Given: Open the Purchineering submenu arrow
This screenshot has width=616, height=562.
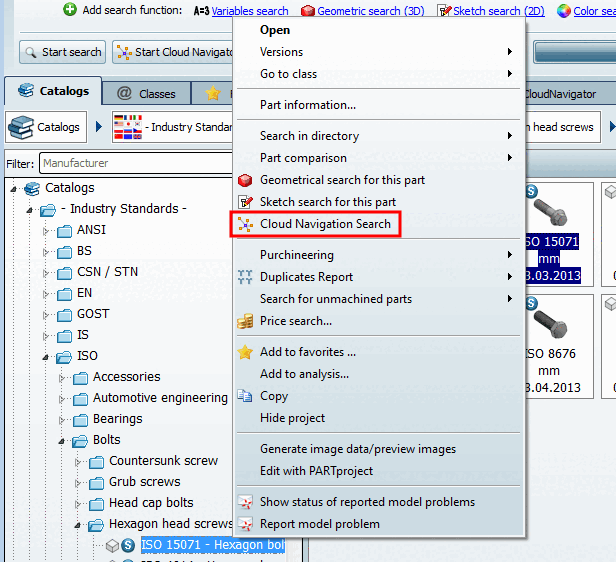Looking at the screenshot, I should pos(510,254).
